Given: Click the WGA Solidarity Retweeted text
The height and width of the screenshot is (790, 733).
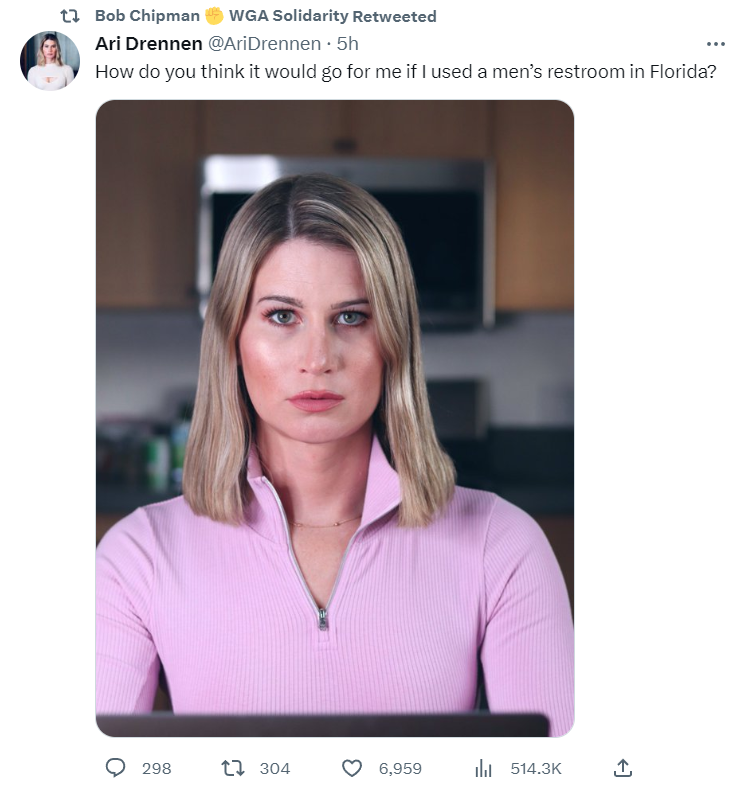Looking at the screenshot, I should tap(332, 16).
